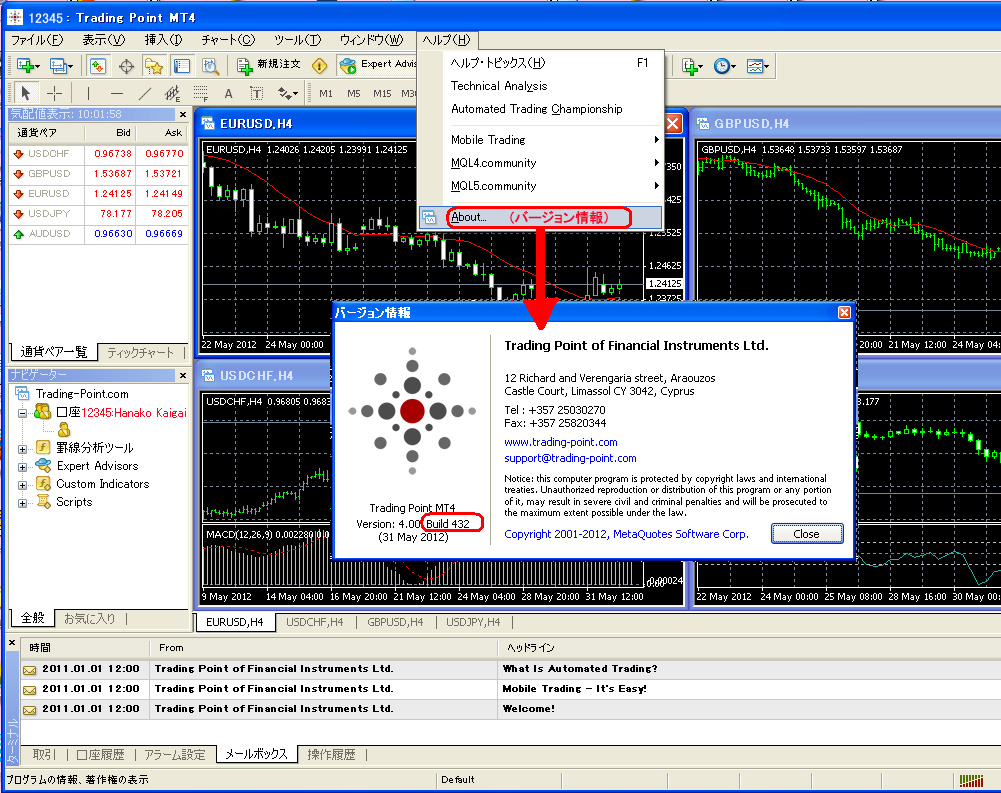
Task: Click the 新規注文 new order button
Action: point(268,64)
